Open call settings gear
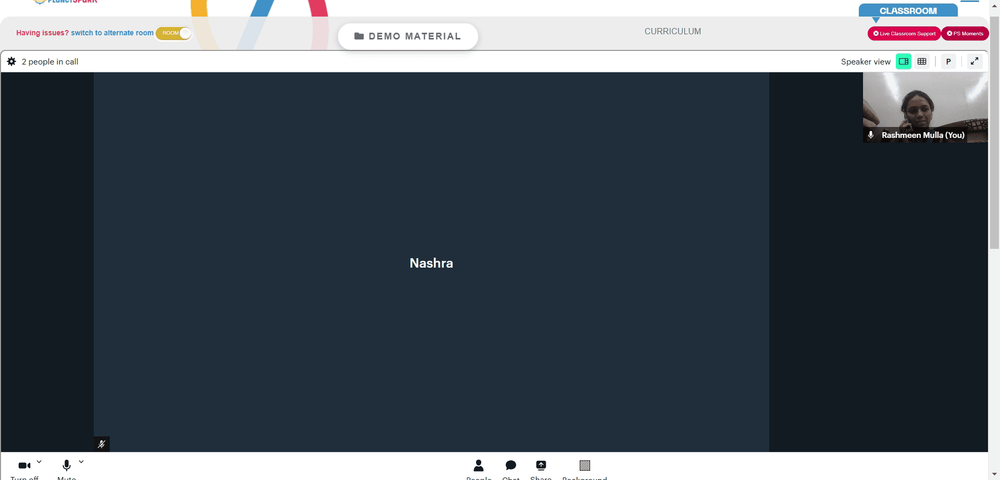 pyautogui.click(x=11, y=62)
